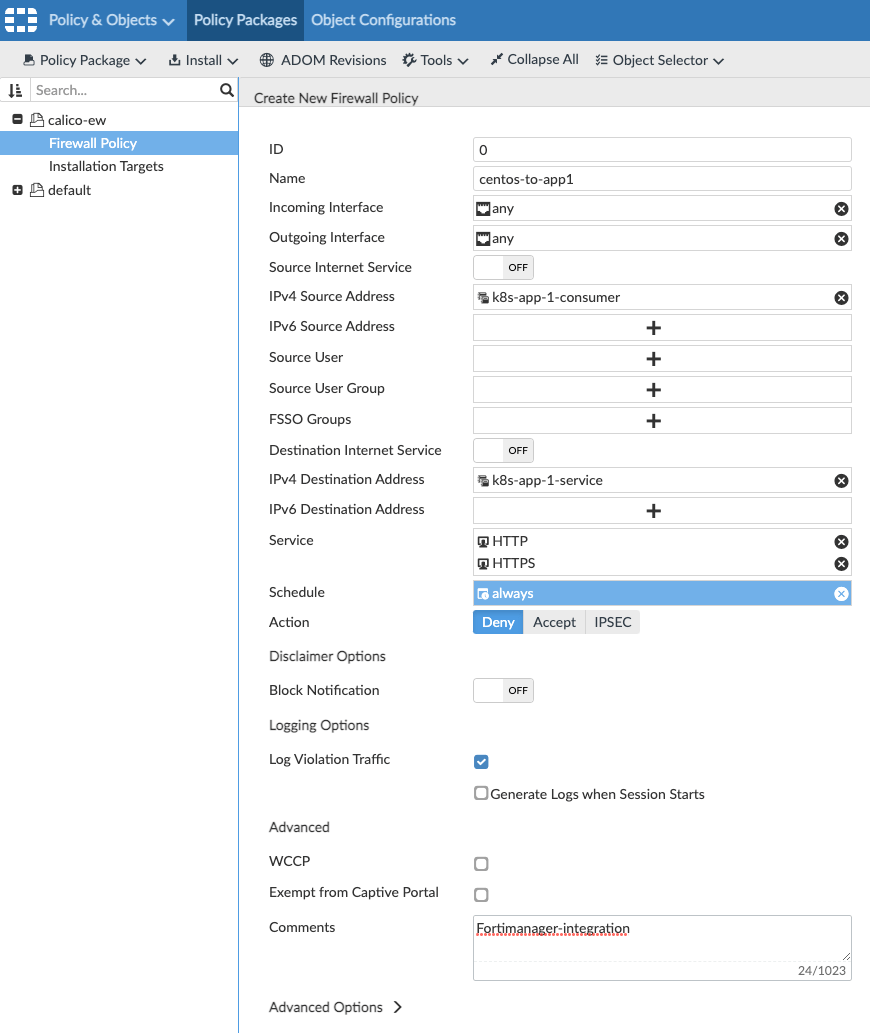Screen dimensions: 870x1033
Task: Add a Source User with plus
Action: pos(653,359)
